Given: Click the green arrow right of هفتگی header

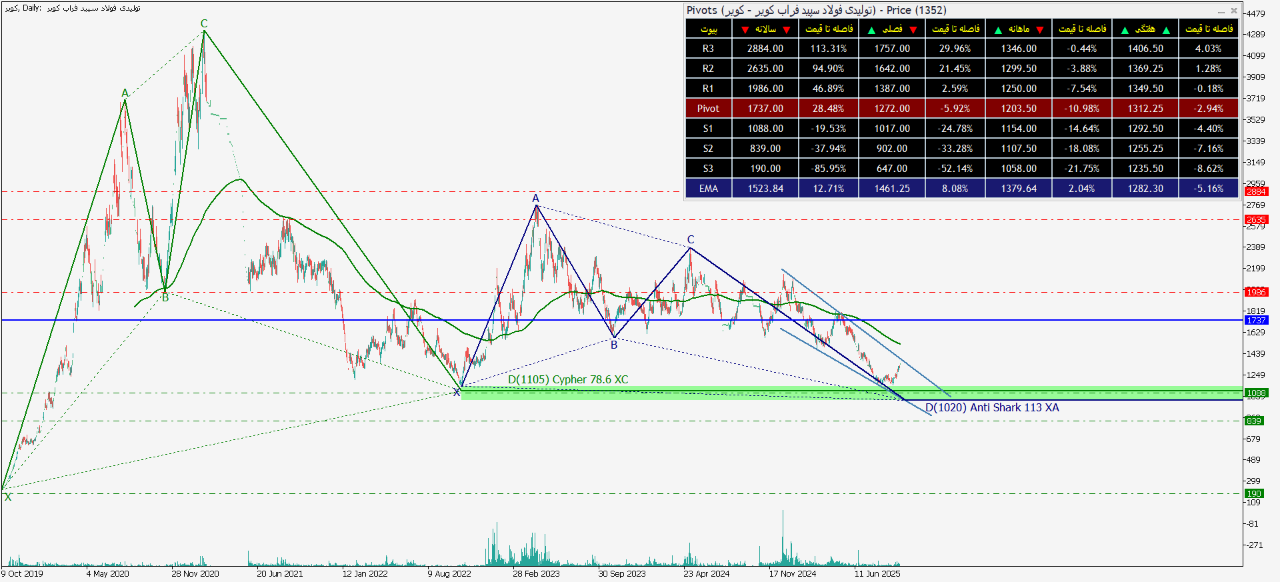Looking at the screenshot, I should coord(1166,29).
